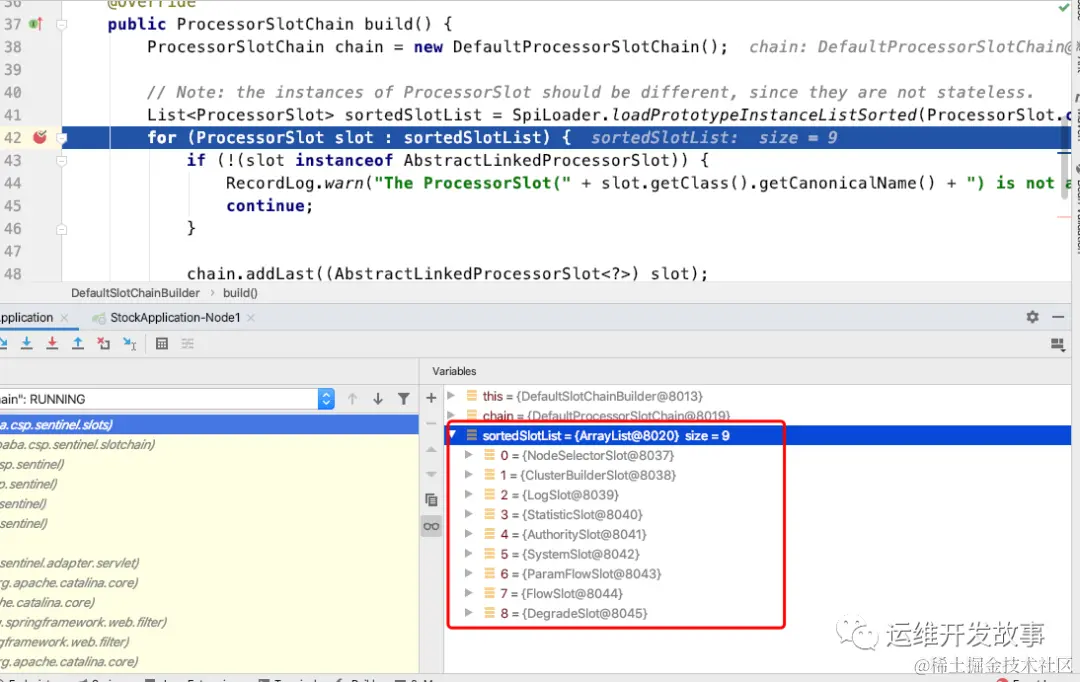Click line number 48 in the gutter
Viewport: 1080px width, 682px height.
pyautogui.click(x=12, y=273)
